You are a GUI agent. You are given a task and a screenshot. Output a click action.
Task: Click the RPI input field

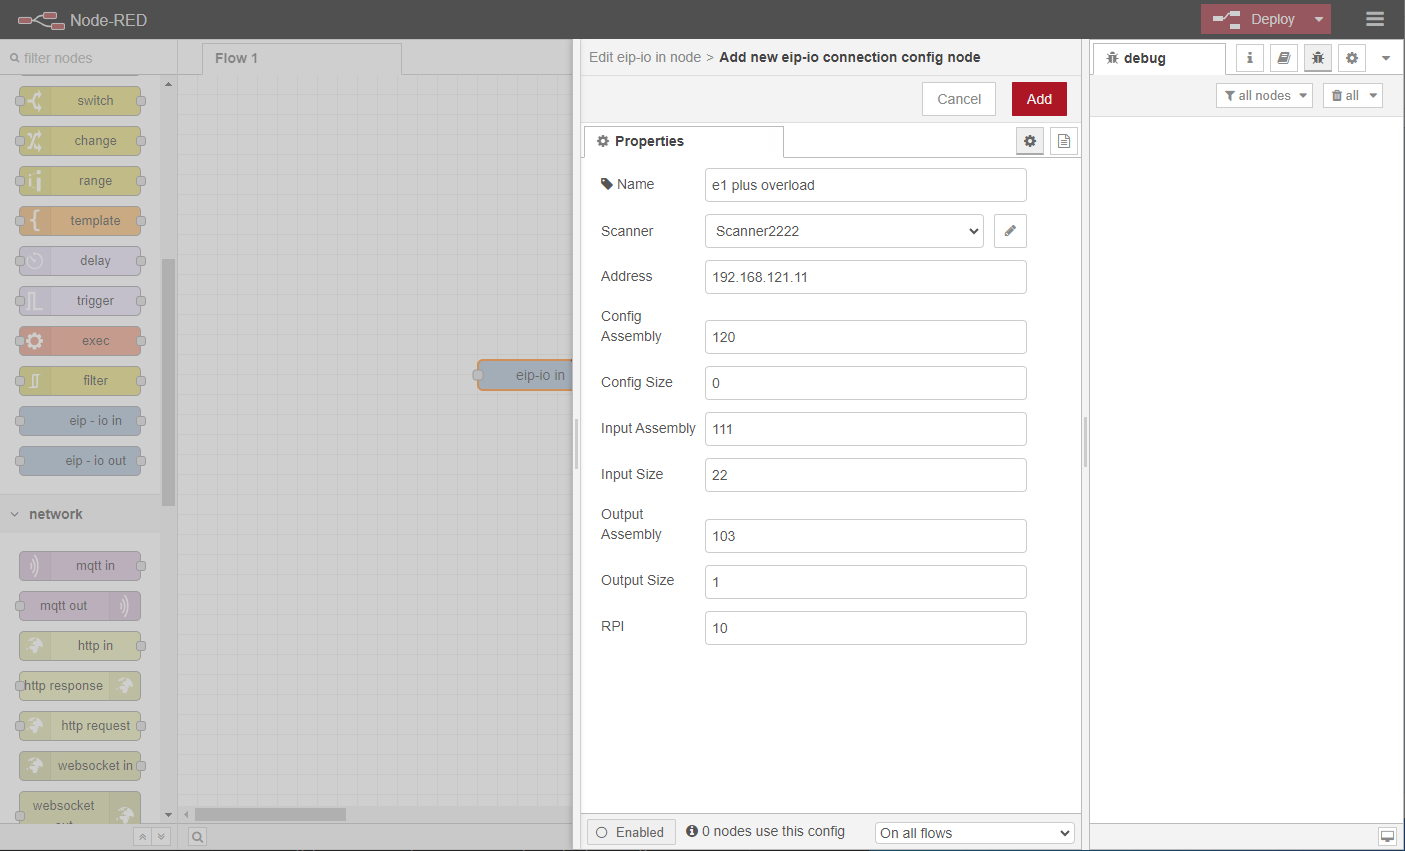[866, 628]
